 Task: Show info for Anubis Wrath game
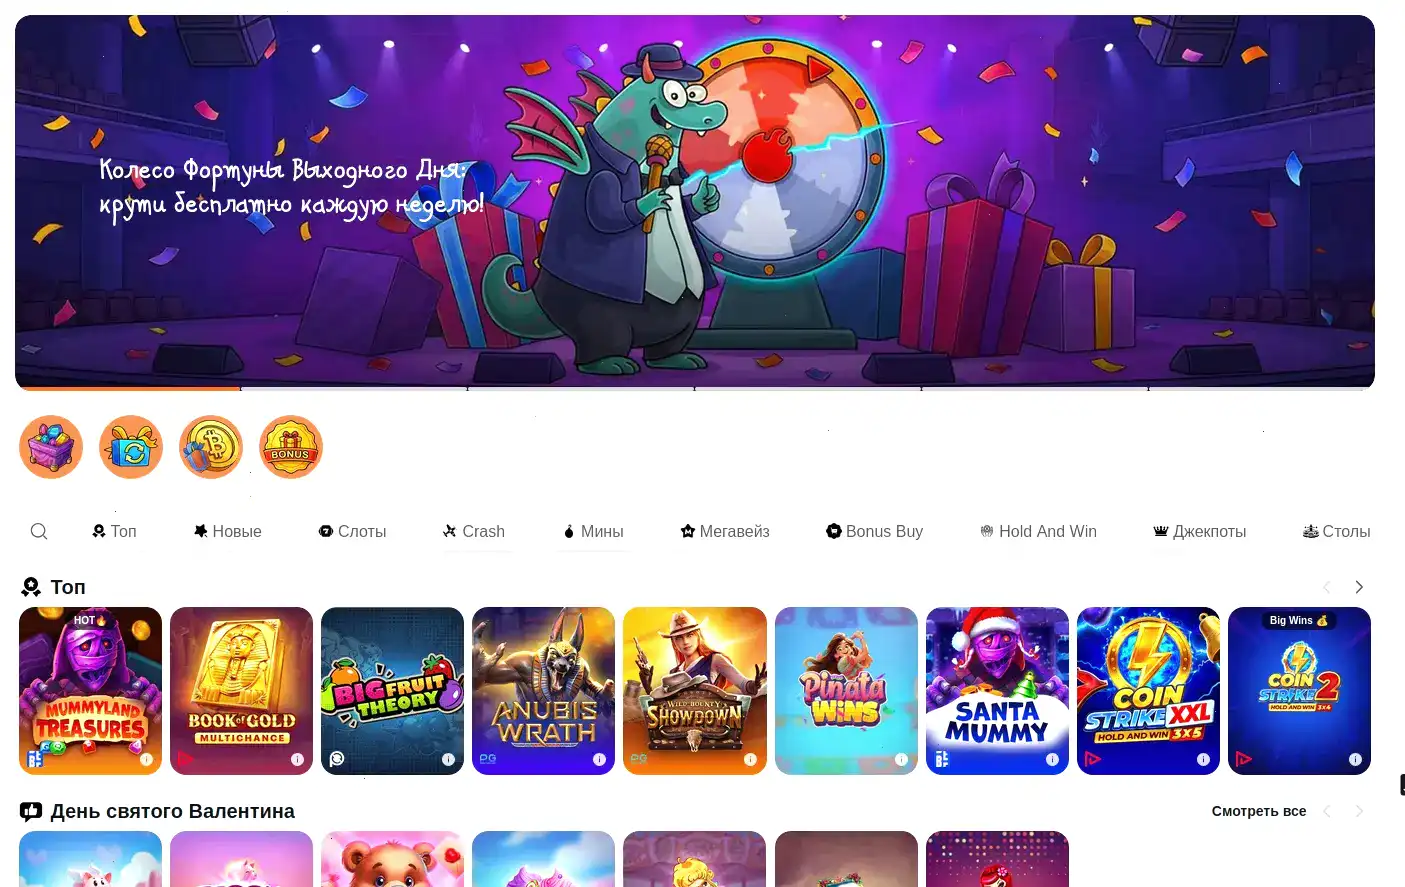click(599, 759)
